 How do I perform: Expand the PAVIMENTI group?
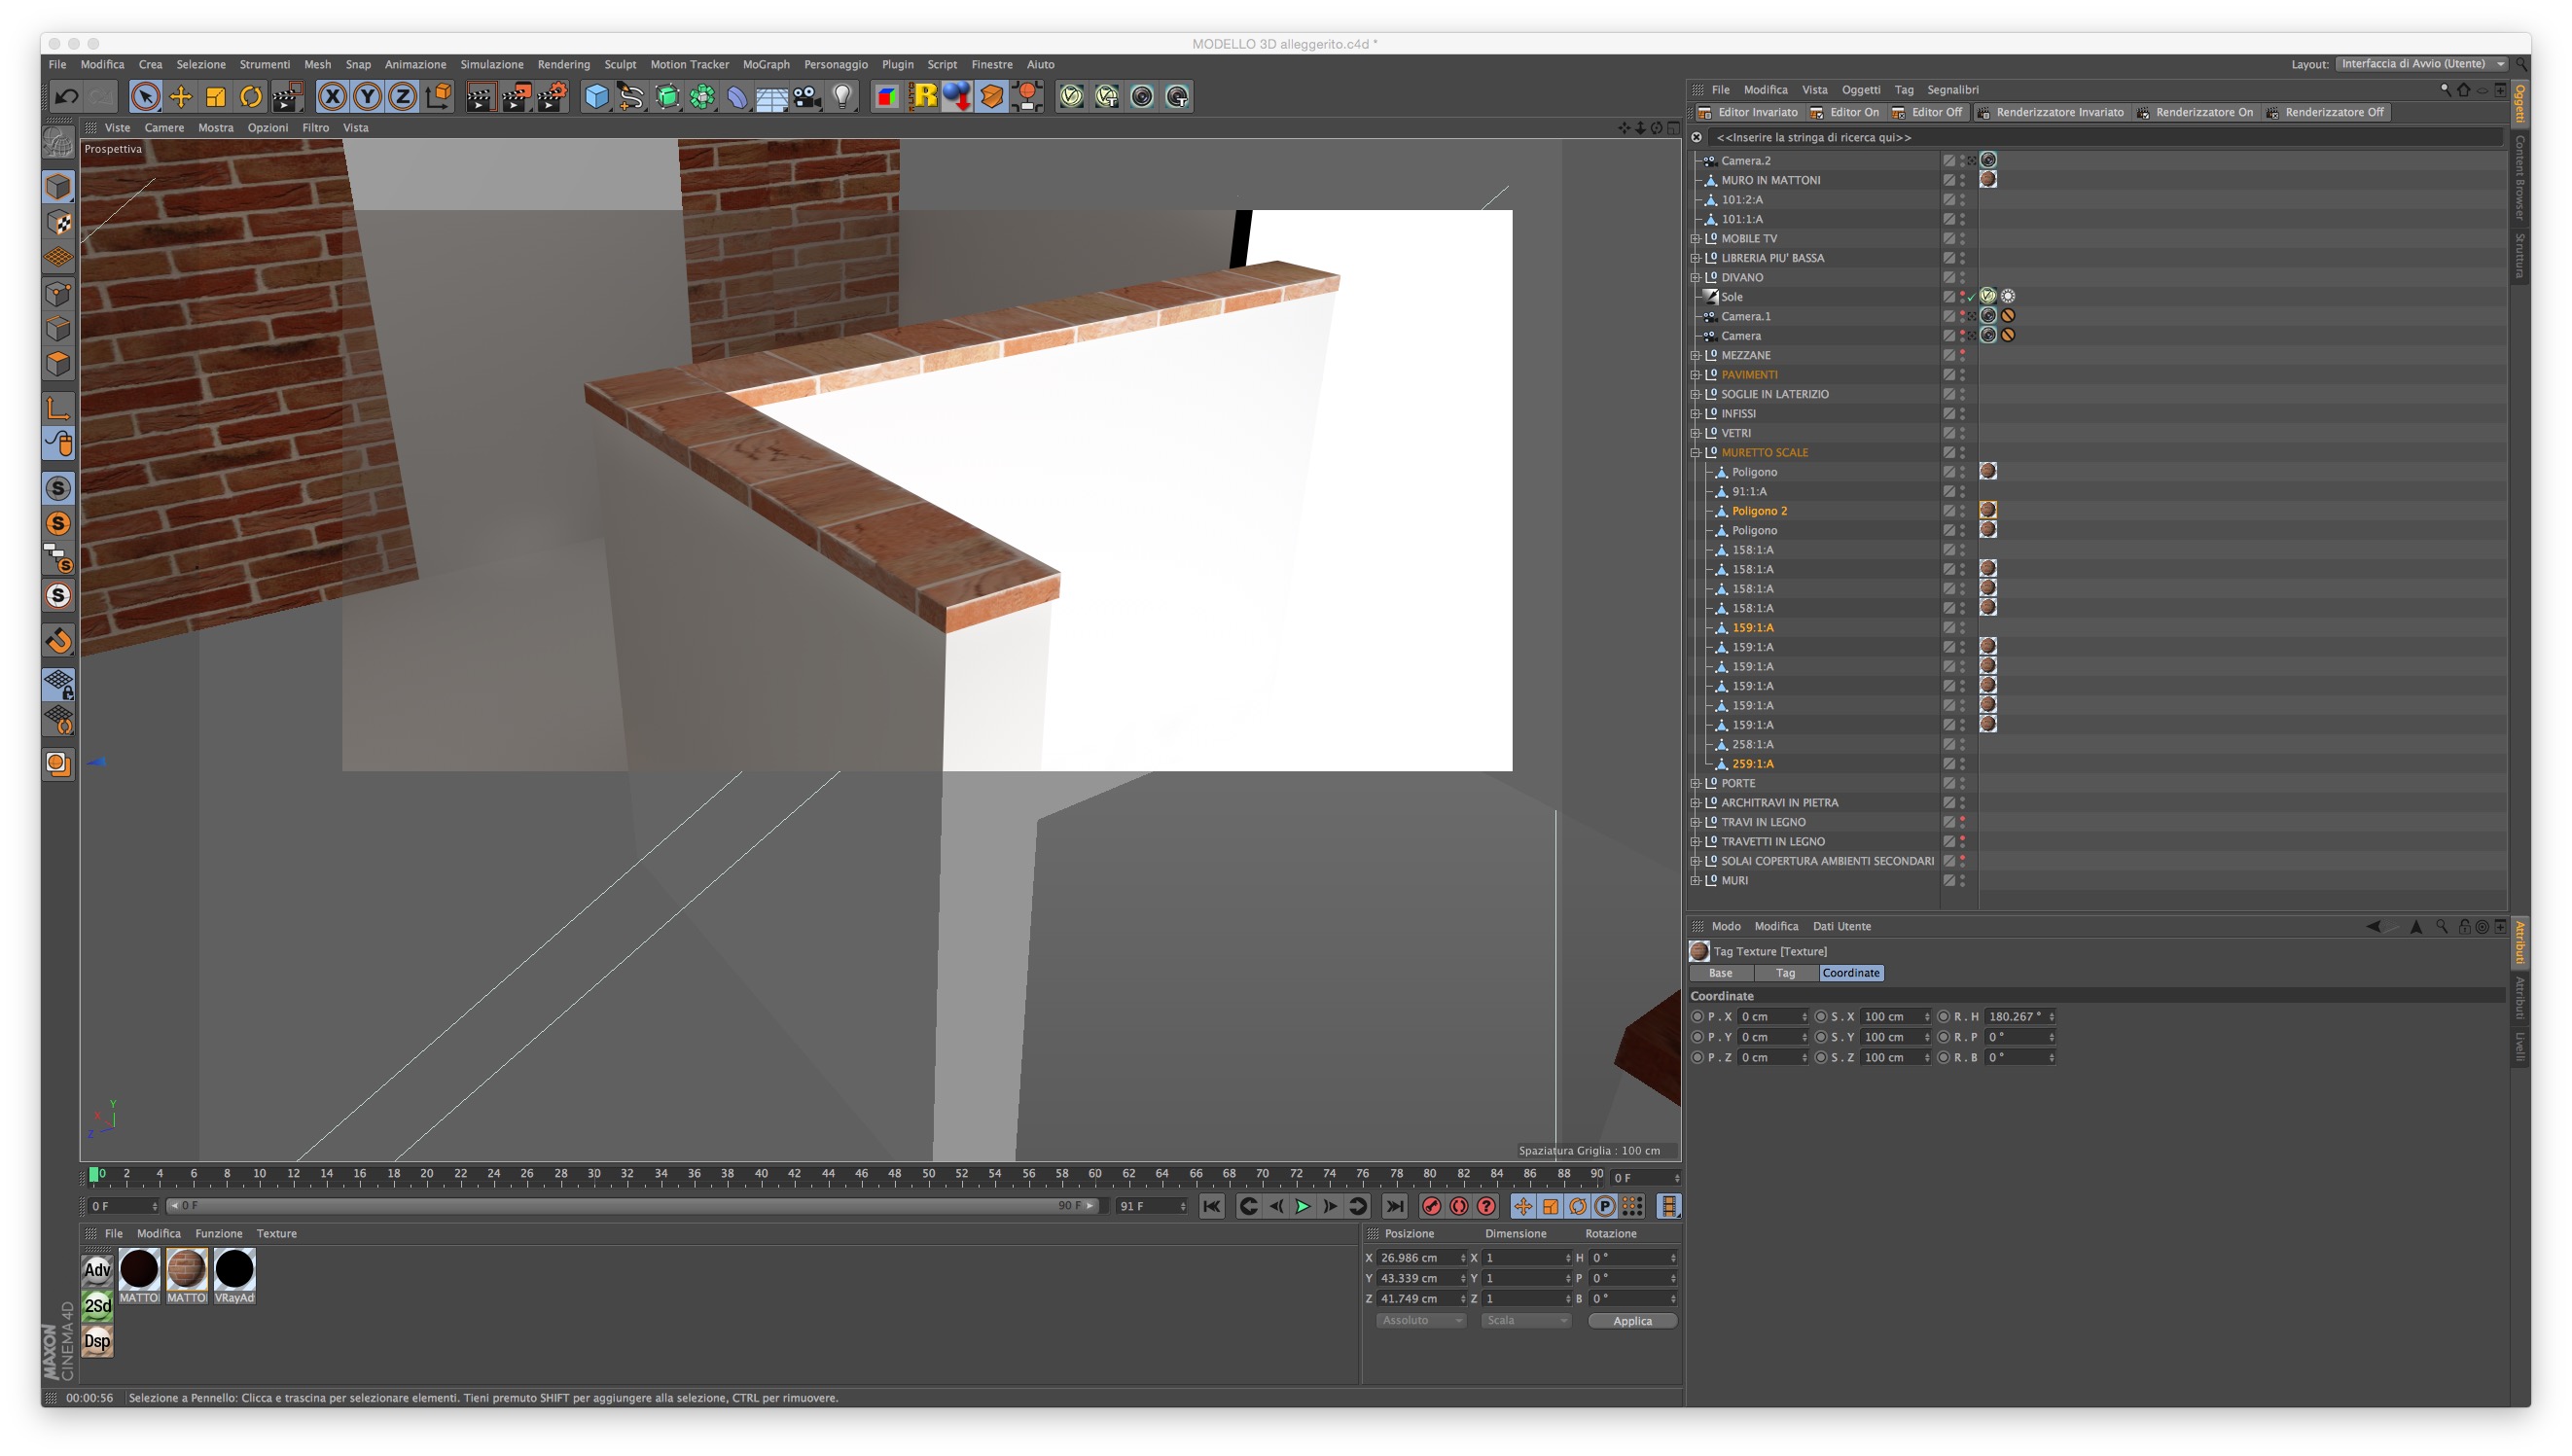click(1695, 375)
